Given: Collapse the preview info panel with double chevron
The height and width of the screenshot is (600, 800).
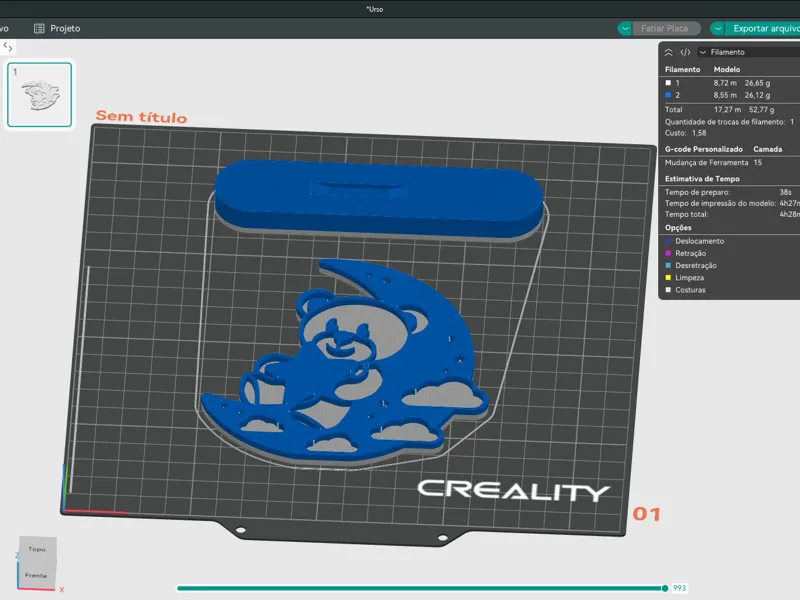Looking at the screenshot, I should [668, 52].
